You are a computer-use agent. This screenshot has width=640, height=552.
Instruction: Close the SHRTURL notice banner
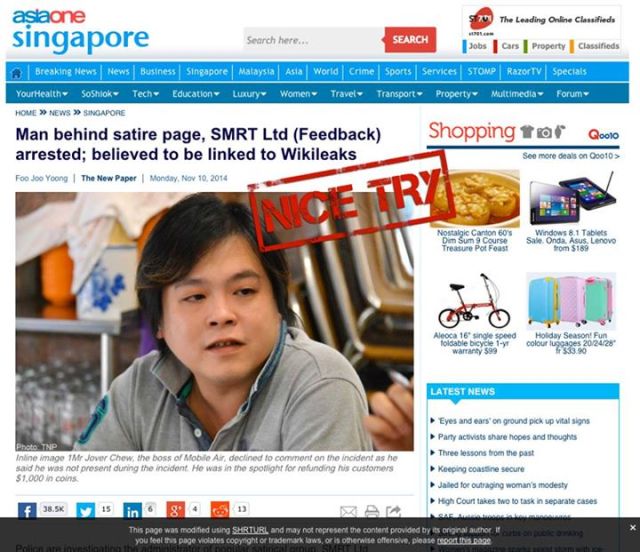[x=633, y=528]
